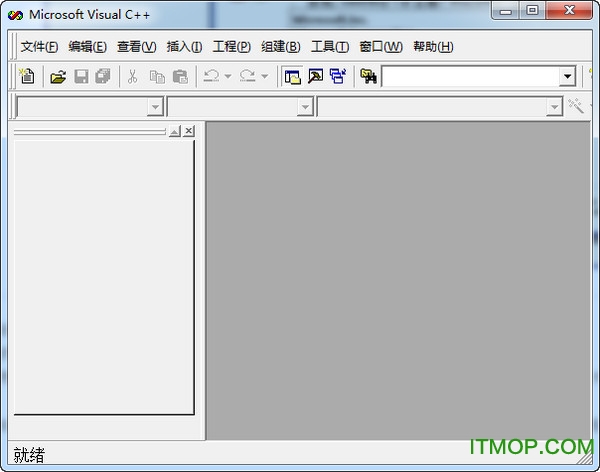Viewport: 600px width, 472px height.
Task: Open the WizardBar class combo dropdown
Action: coord(155,107)
